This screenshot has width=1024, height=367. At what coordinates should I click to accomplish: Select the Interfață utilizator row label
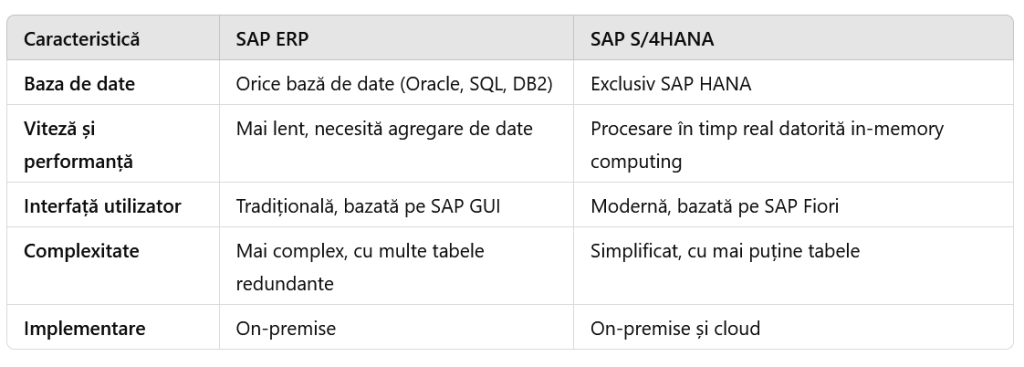103,206
